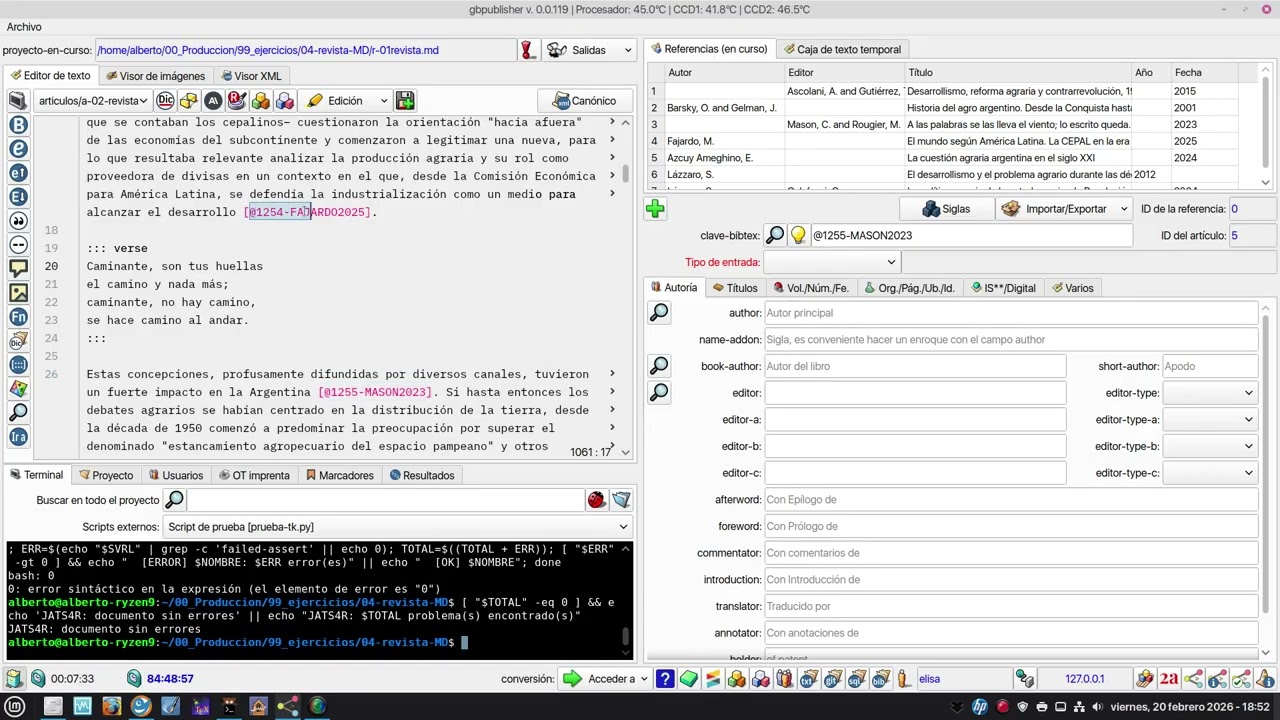
Task: Click the blue question-mark help icon
Action: pyautogui.click(x=665, y=679)
